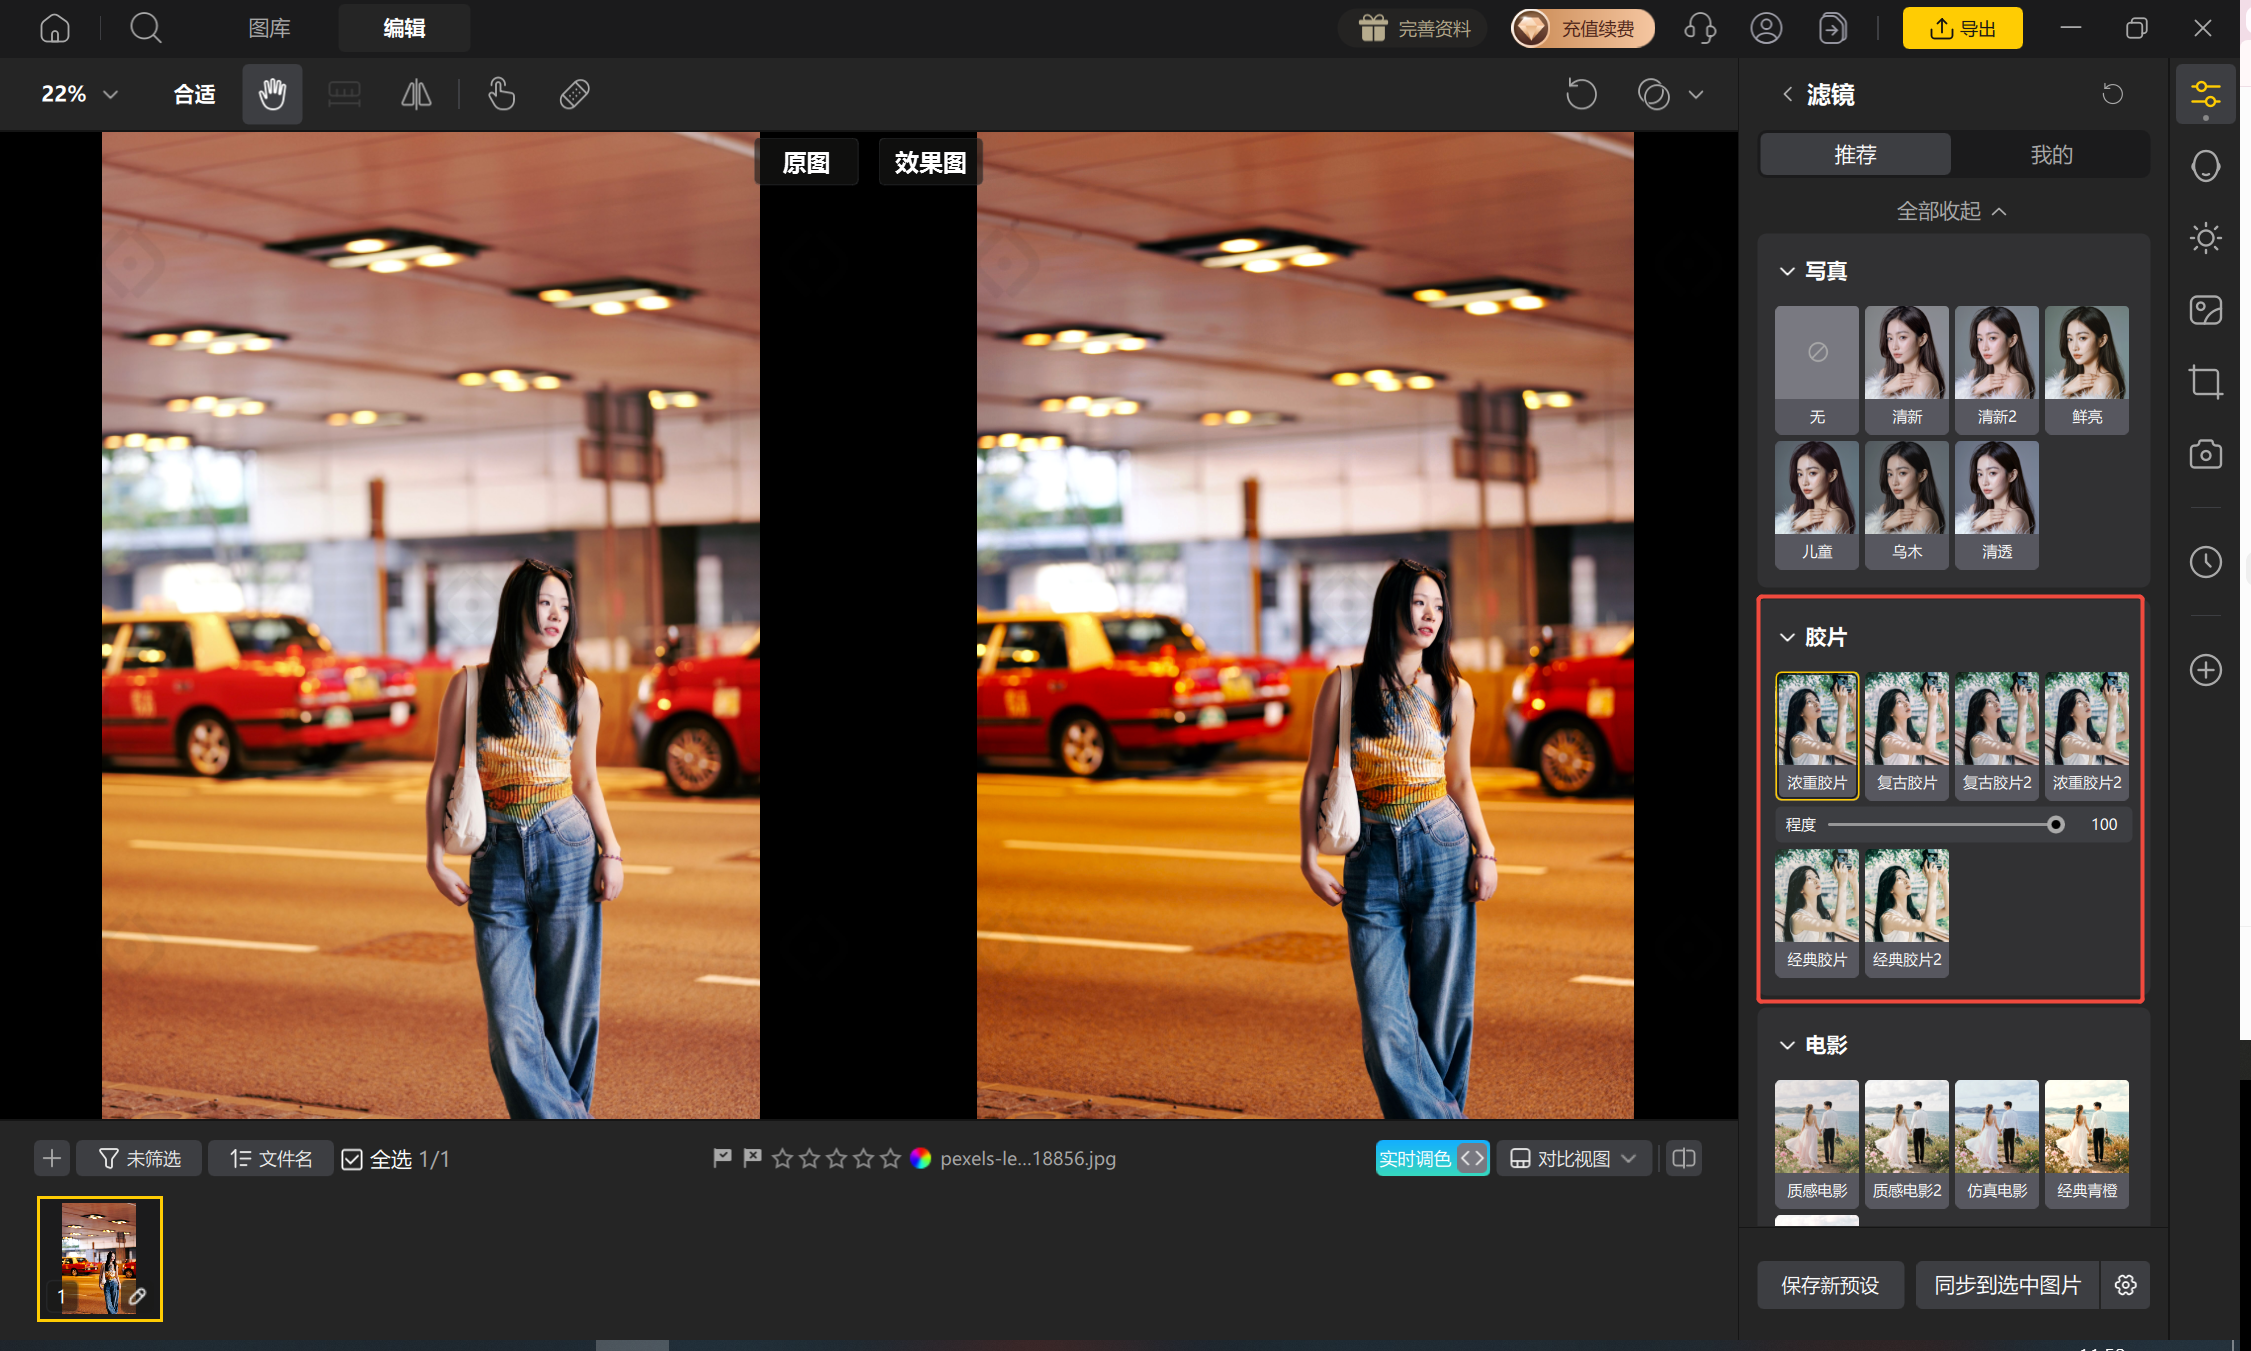Click the 程度 intensity slider handle
Screen dimensions: 2251x1351
pos(2055,825)
